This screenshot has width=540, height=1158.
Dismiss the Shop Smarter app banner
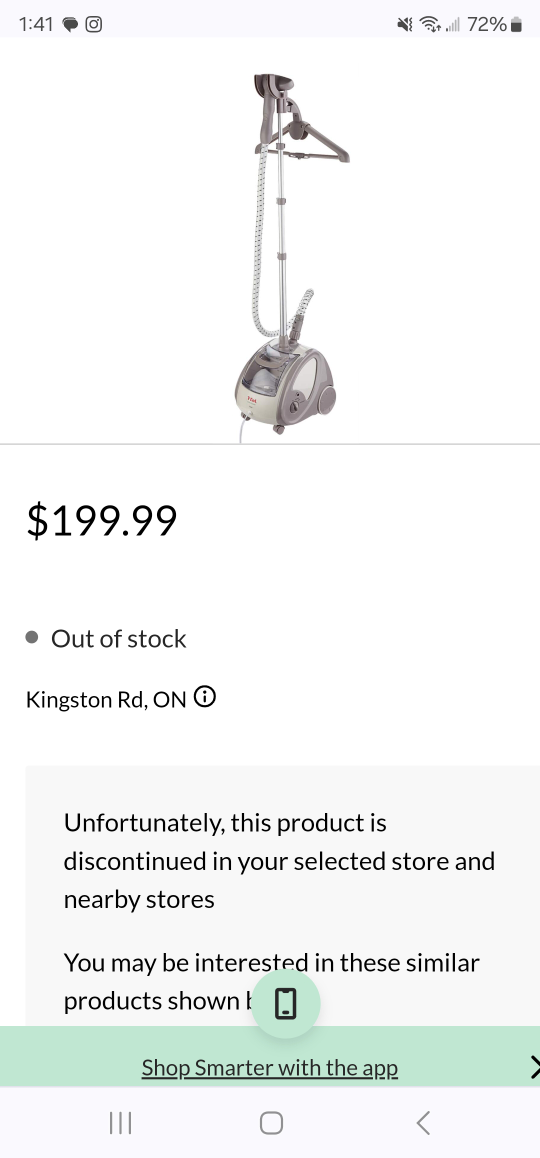535,1067
